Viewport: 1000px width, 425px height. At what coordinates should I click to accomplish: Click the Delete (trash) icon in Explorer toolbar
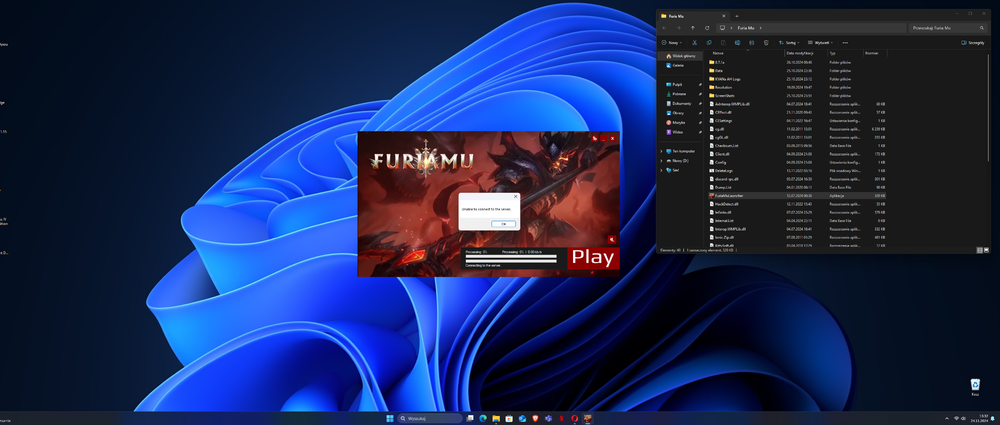tap(766, 43)
